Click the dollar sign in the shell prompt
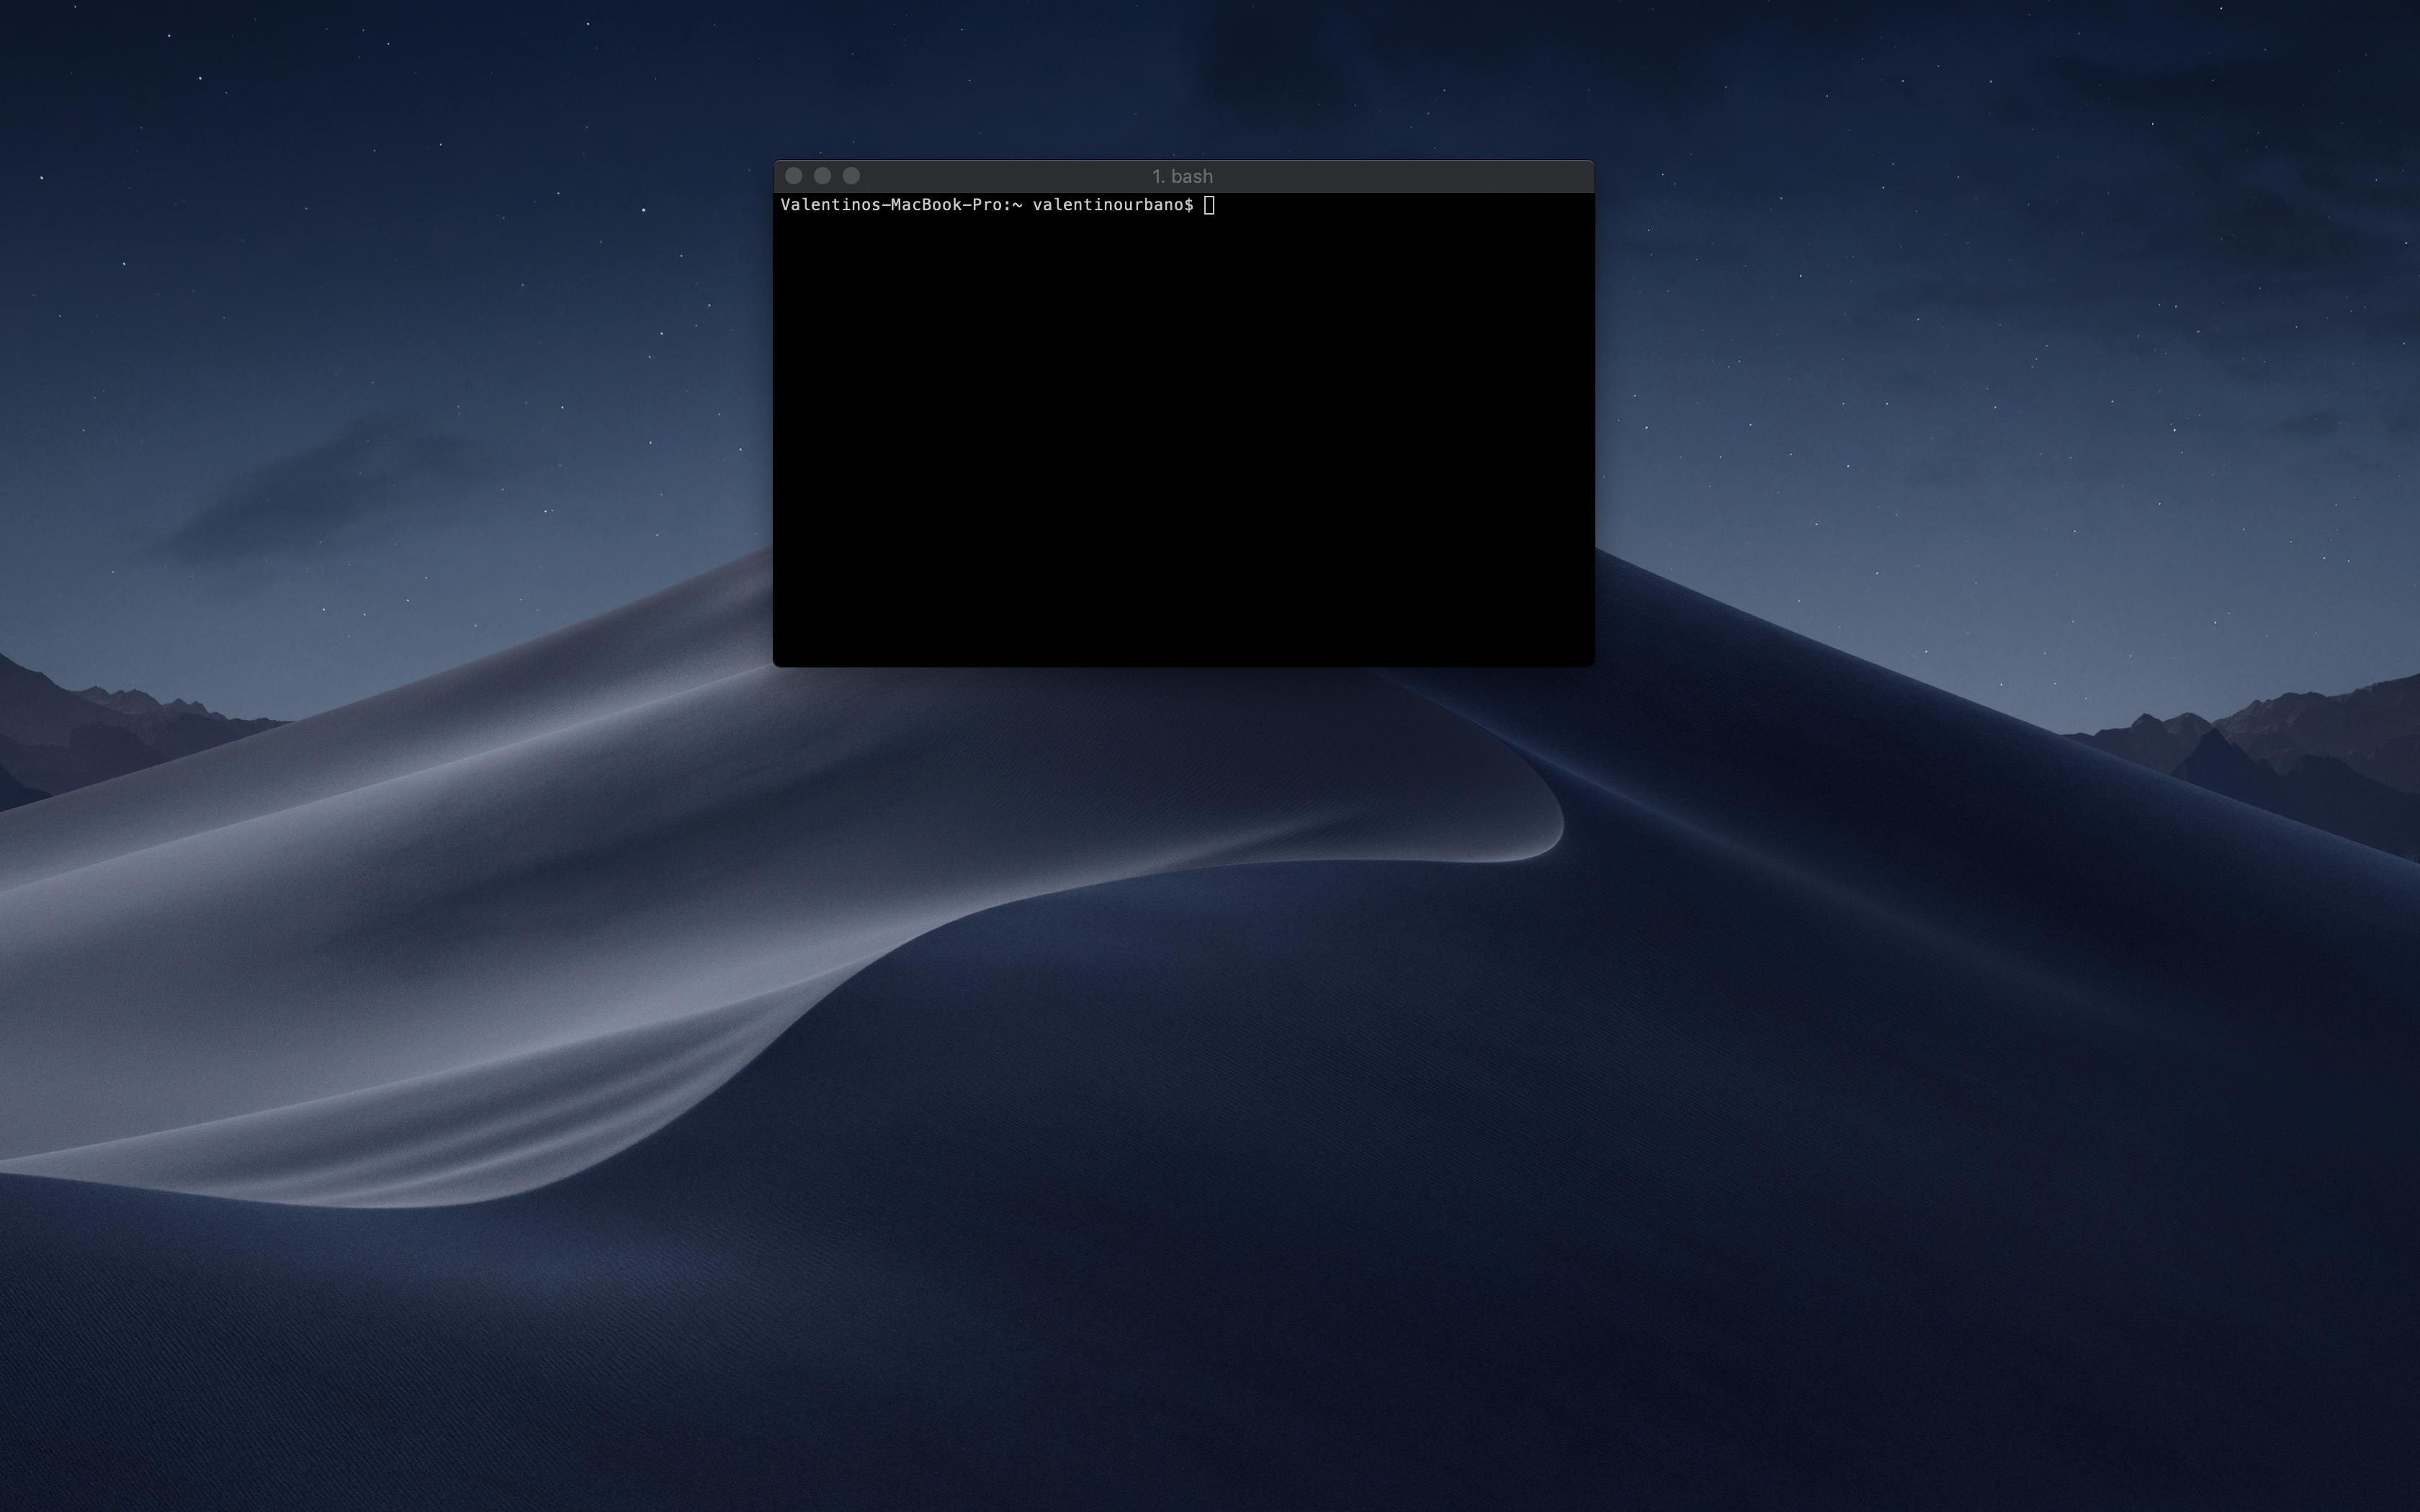 coord(1188,205)
